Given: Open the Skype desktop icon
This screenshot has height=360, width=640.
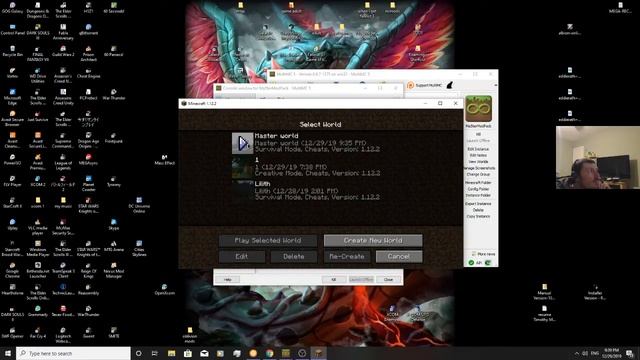Looking at the screenshot, I should pyautogui.click(x=113, y=224).
